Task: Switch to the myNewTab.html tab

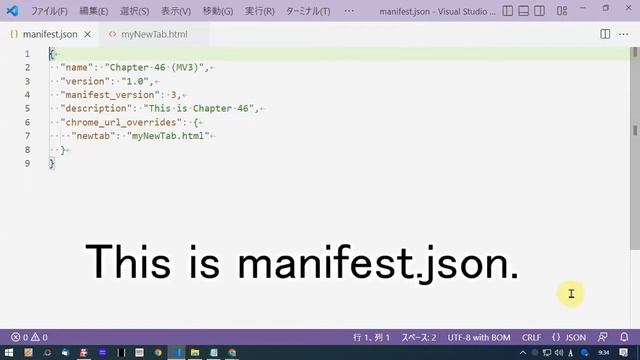Action: (x=154, y=34)
